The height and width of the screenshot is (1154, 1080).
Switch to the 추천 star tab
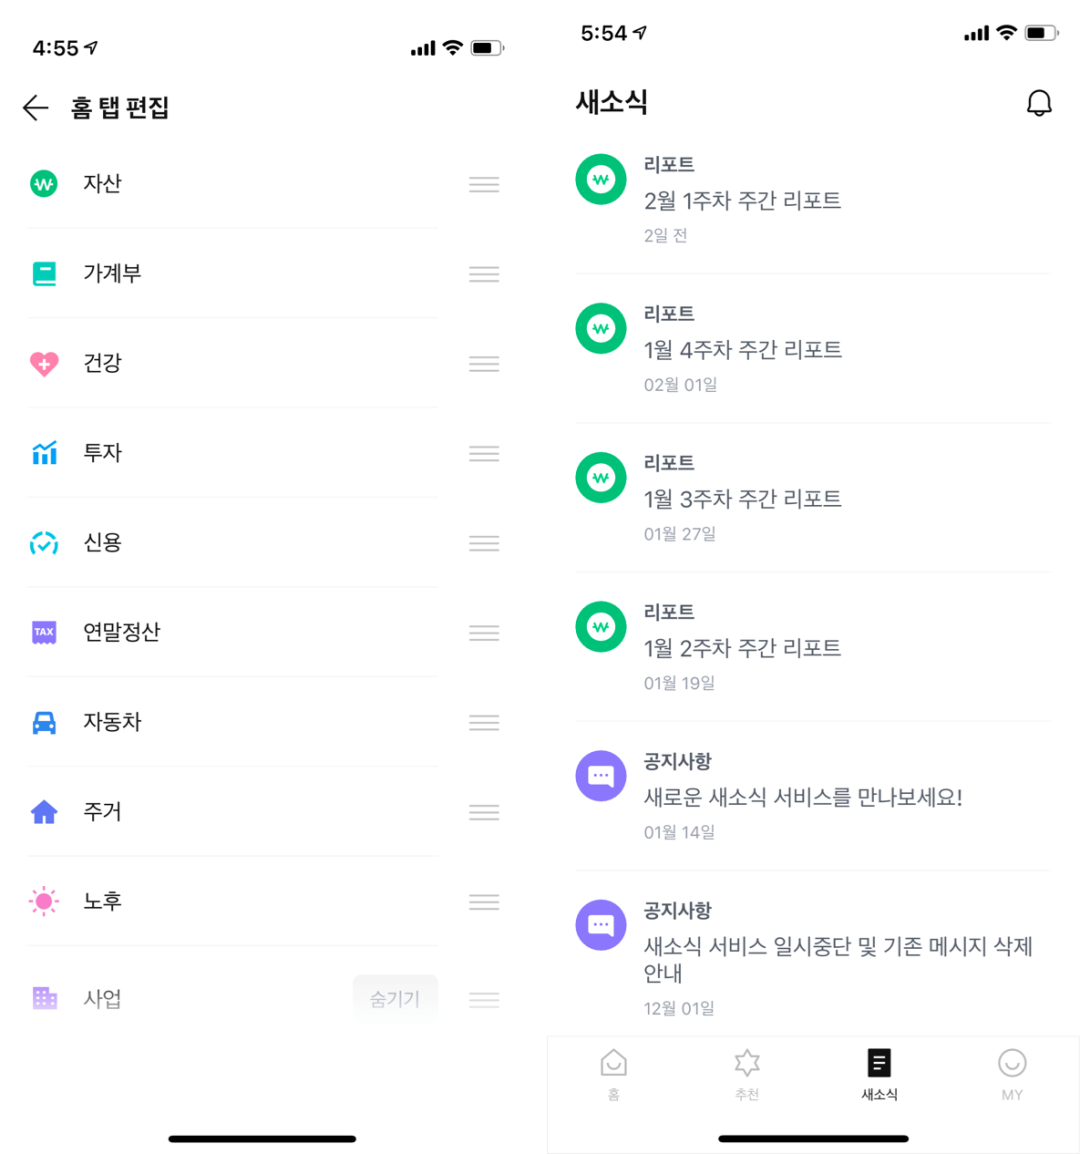(747, 1074)
